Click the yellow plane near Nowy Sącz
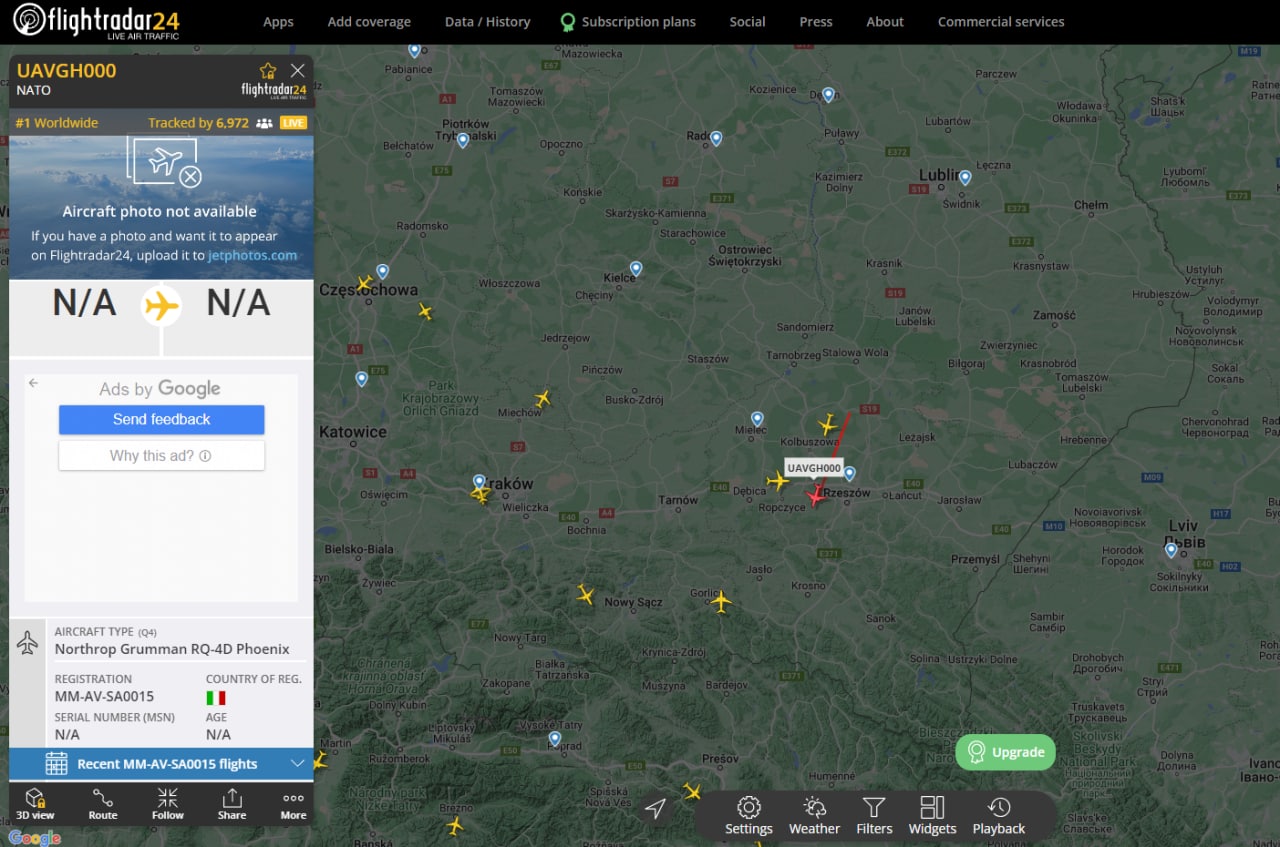Viewport: 1280px width, 847px height. point(586,595)
